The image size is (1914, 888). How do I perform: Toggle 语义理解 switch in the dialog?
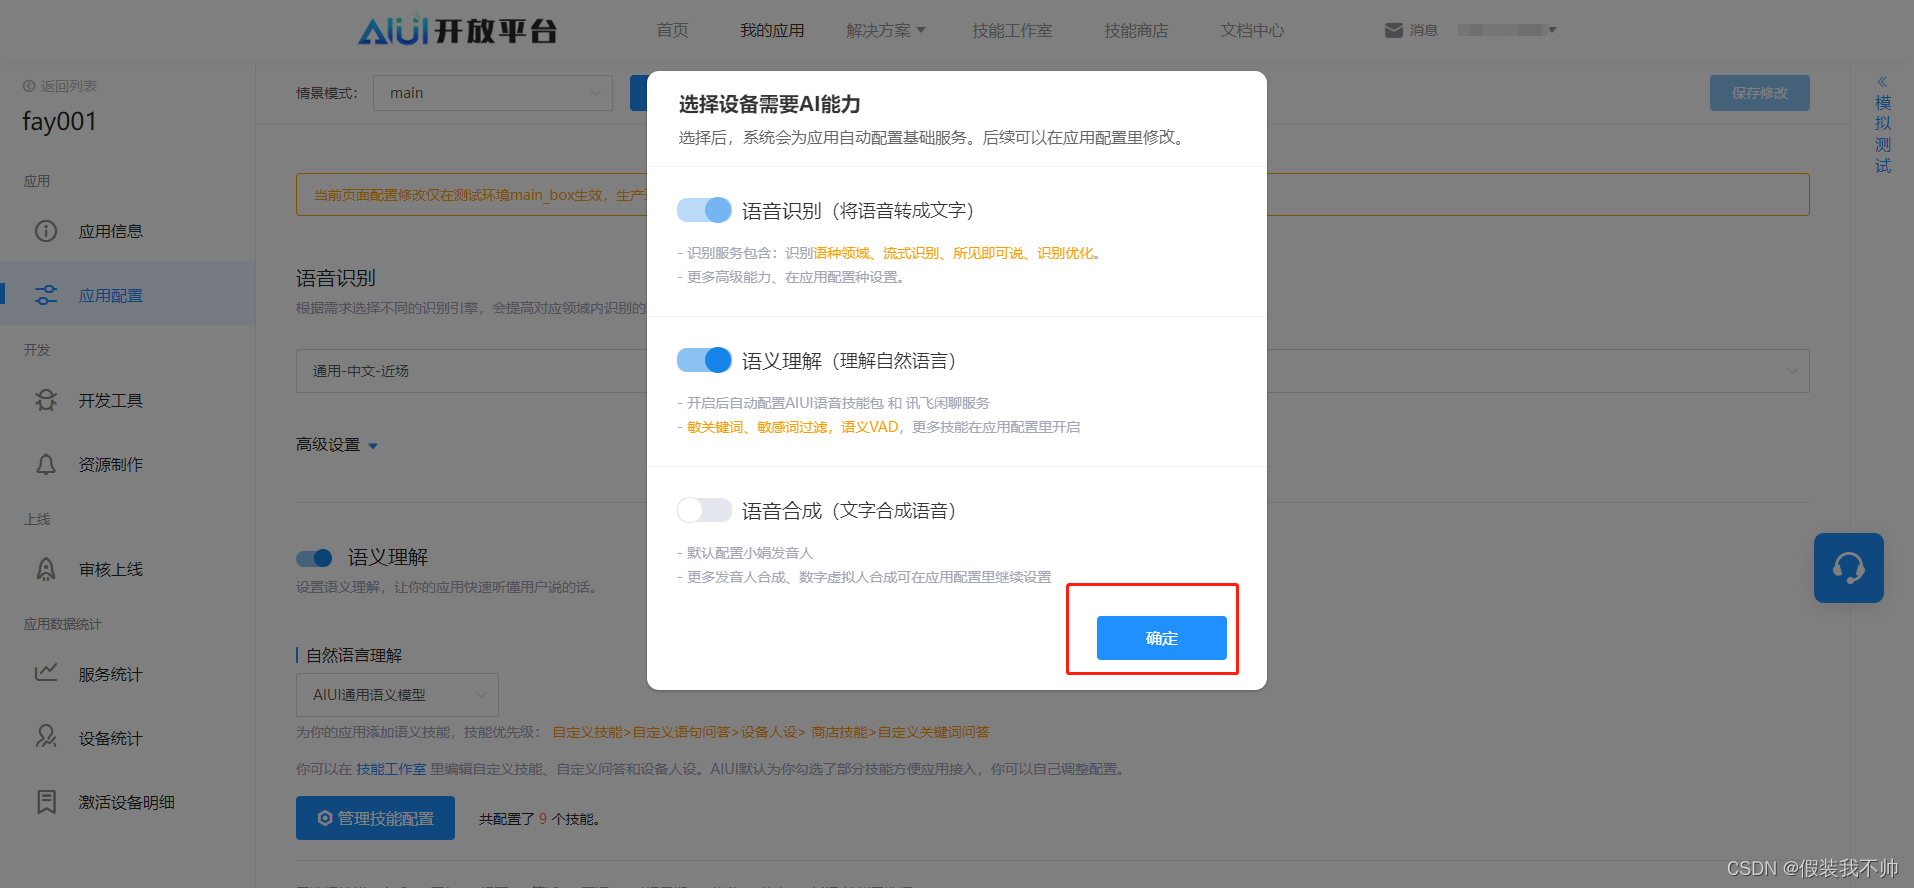[704, 360]
